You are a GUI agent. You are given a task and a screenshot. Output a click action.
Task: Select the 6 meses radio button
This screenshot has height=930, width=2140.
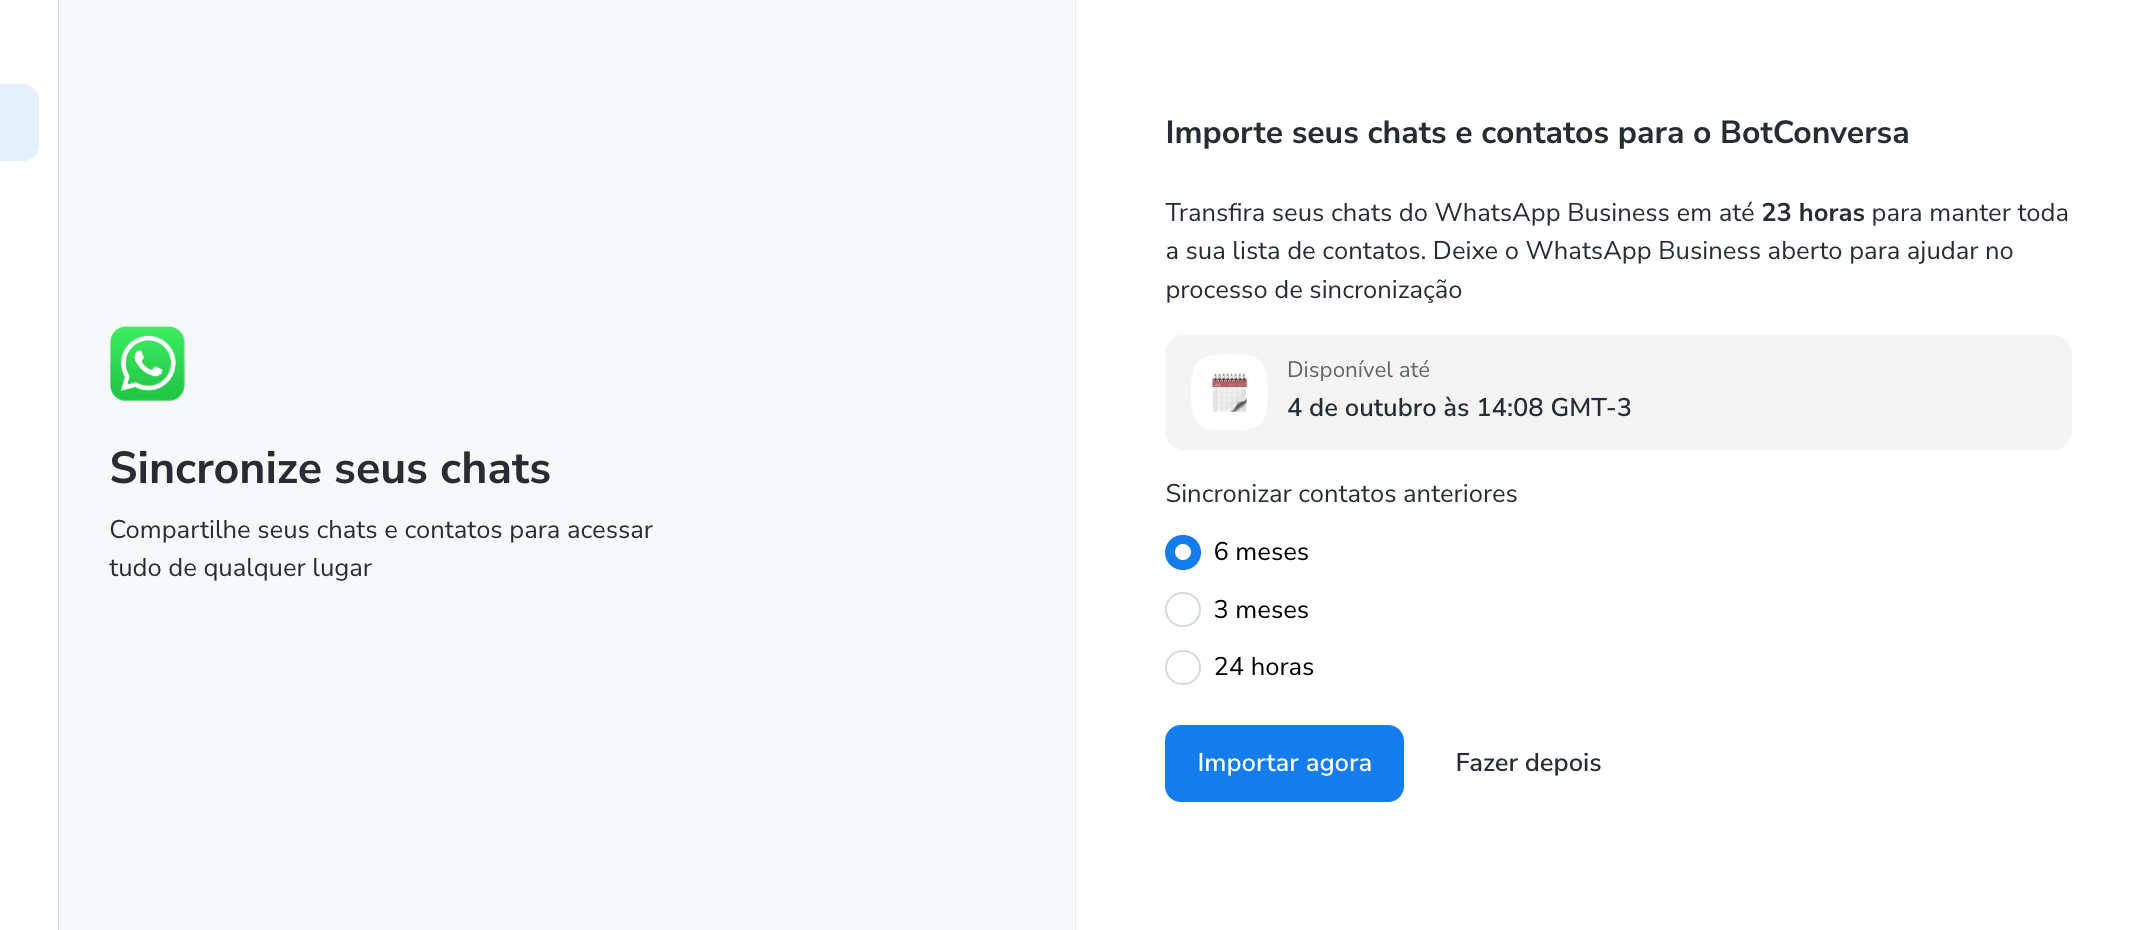tap(1183, 552)
